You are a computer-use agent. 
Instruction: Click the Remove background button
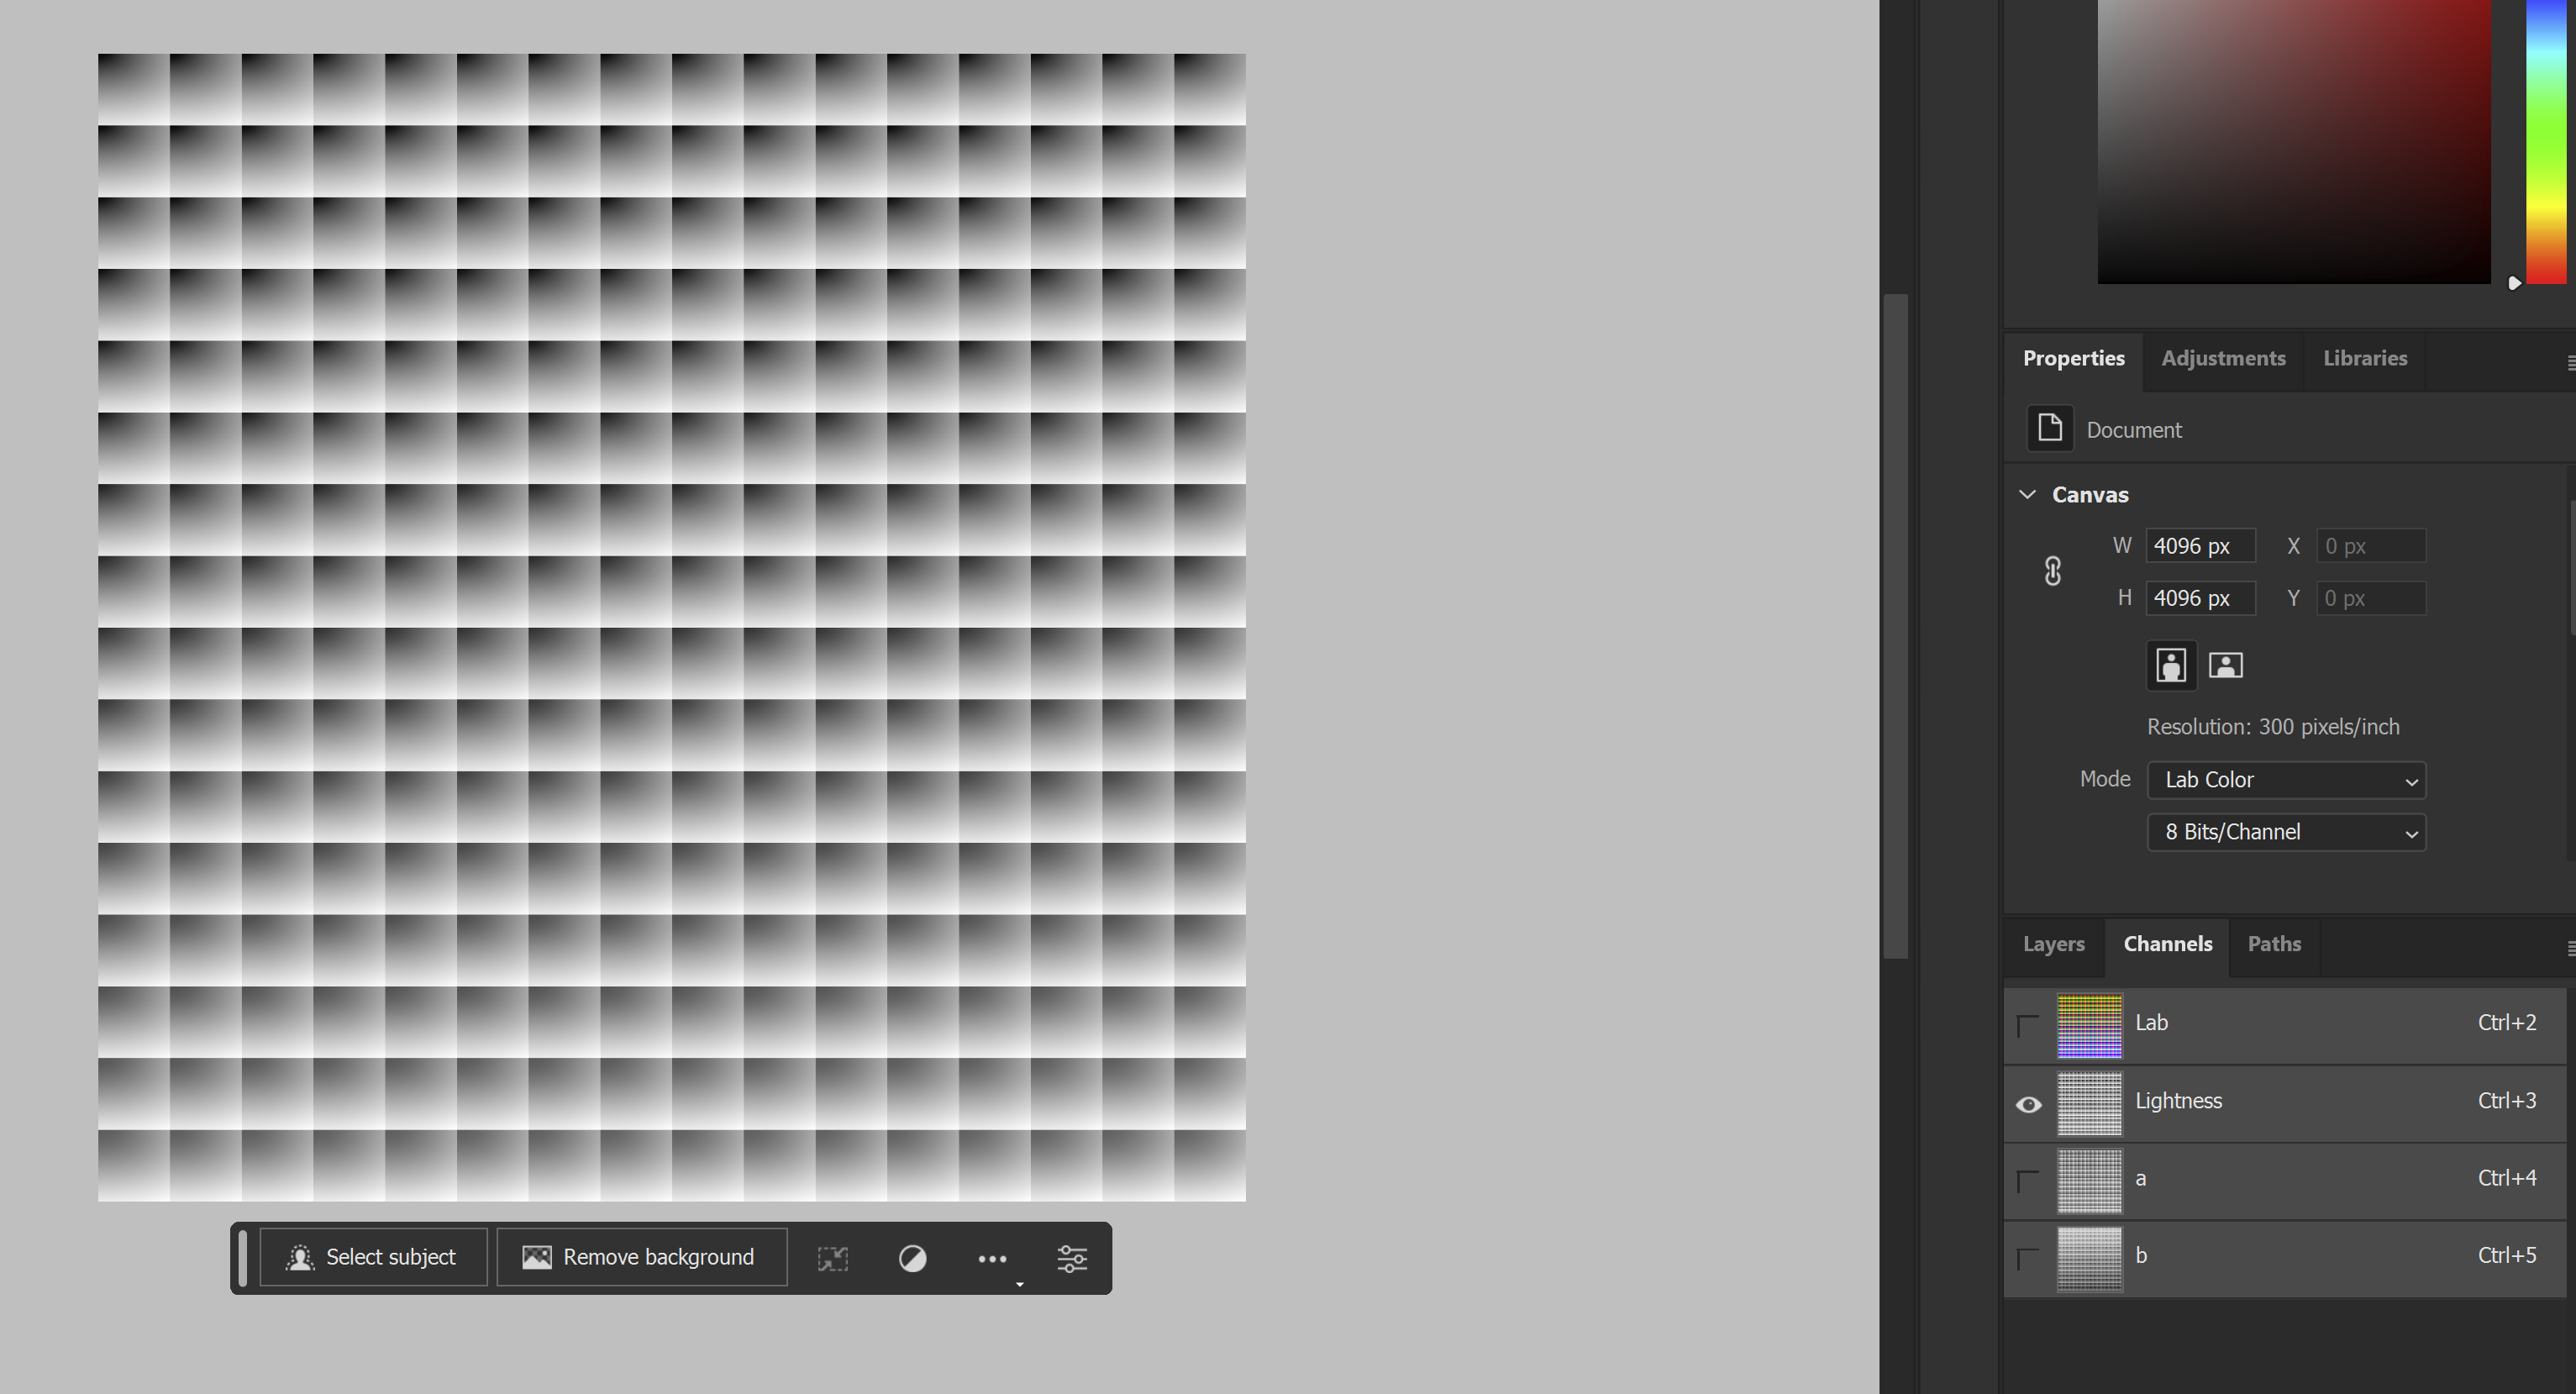pos(640,1257)
